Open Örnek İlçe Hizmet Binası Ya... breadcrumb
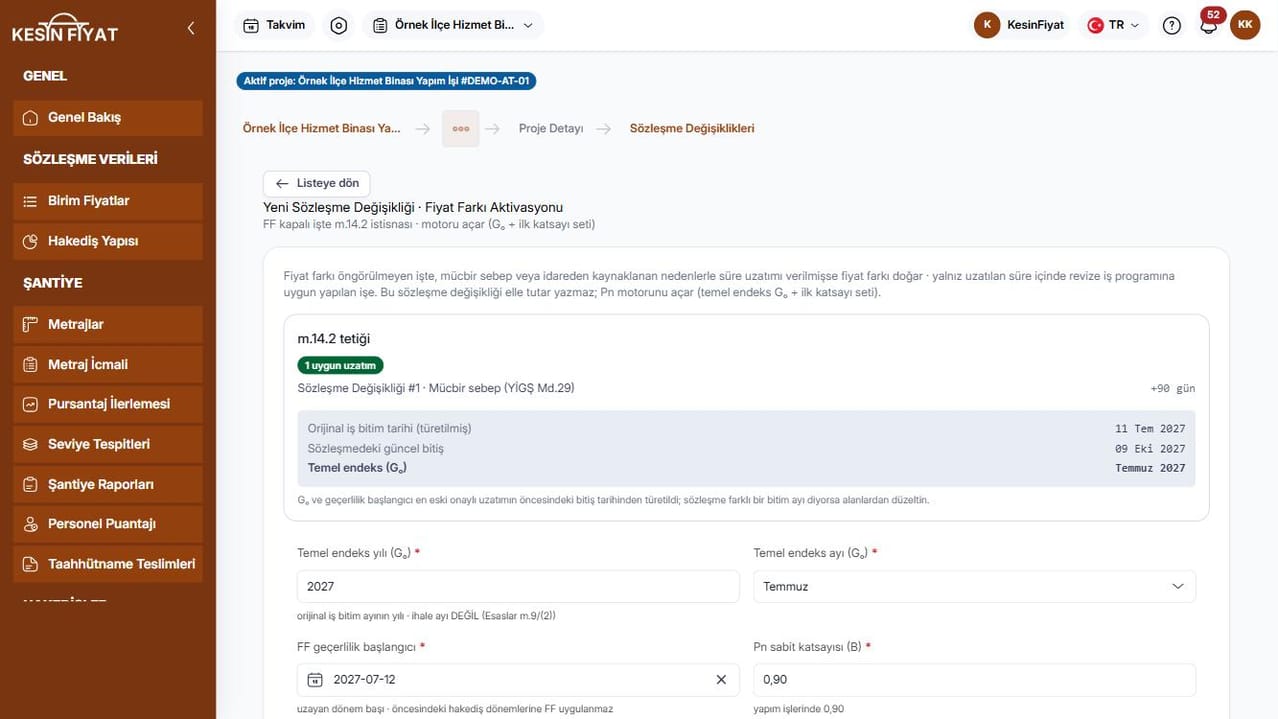 pyautogui.click(x=321, y=129)
